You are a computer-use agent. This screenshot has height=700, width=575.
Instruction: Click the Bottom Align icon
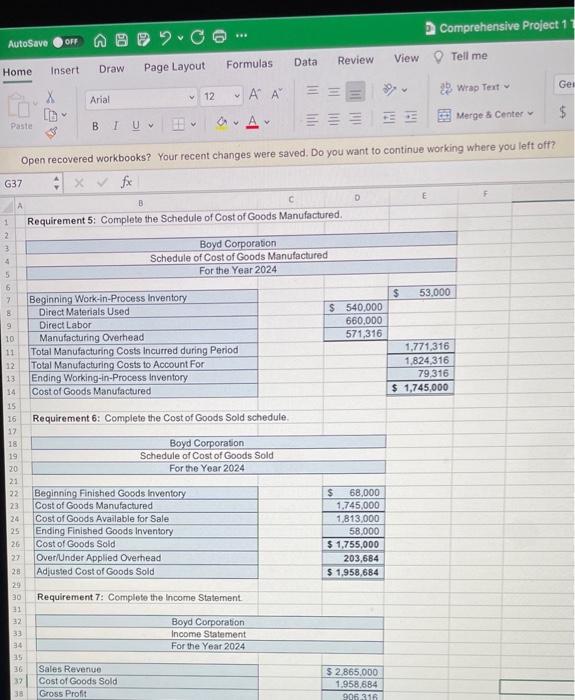click(355, 92)
